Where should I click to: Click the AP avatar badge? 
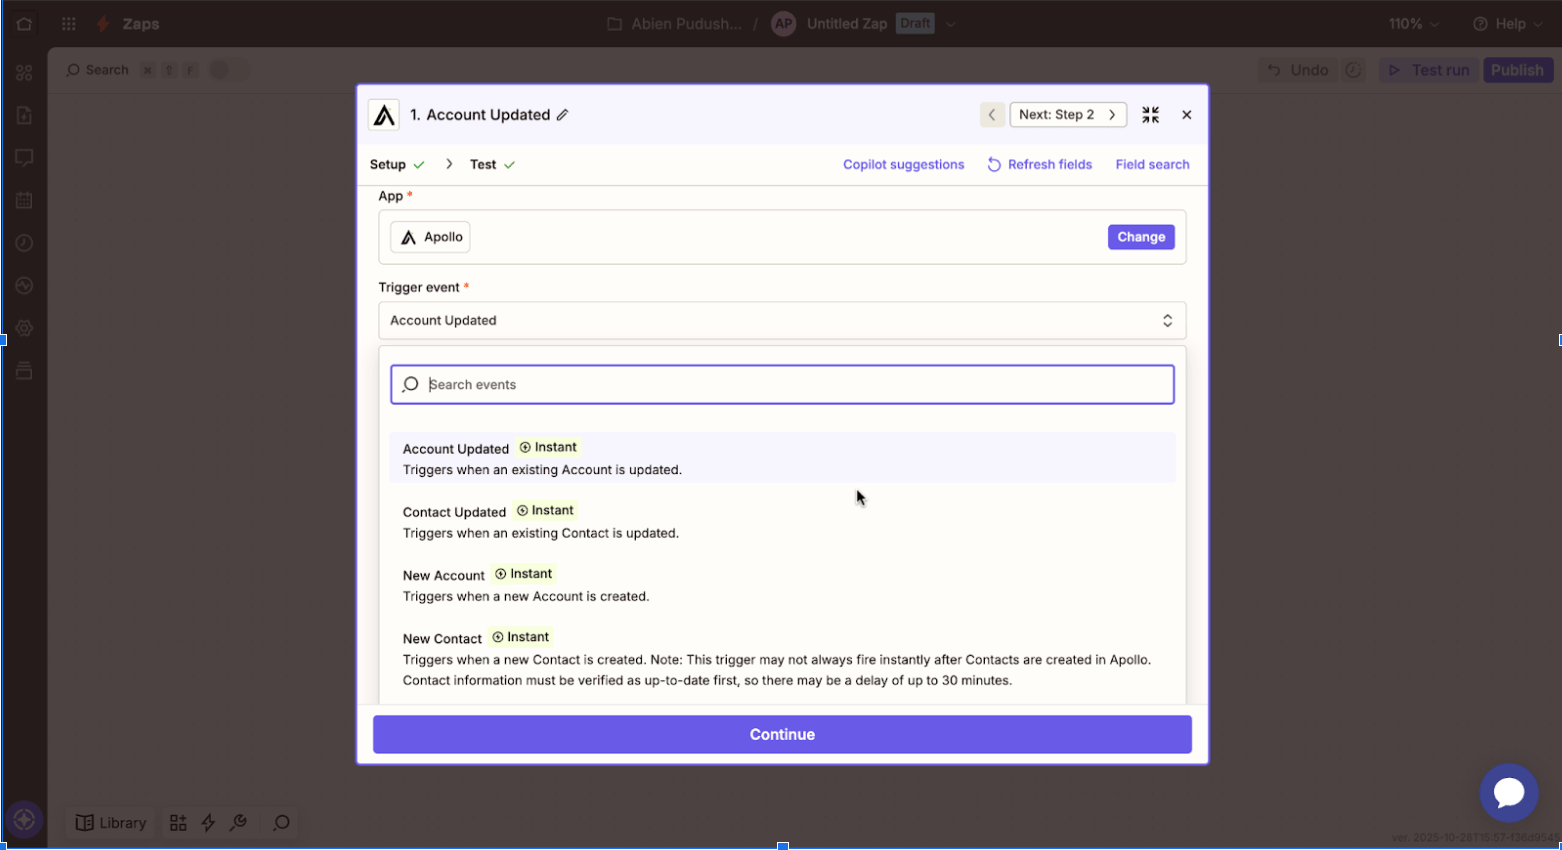pos(784,24)
